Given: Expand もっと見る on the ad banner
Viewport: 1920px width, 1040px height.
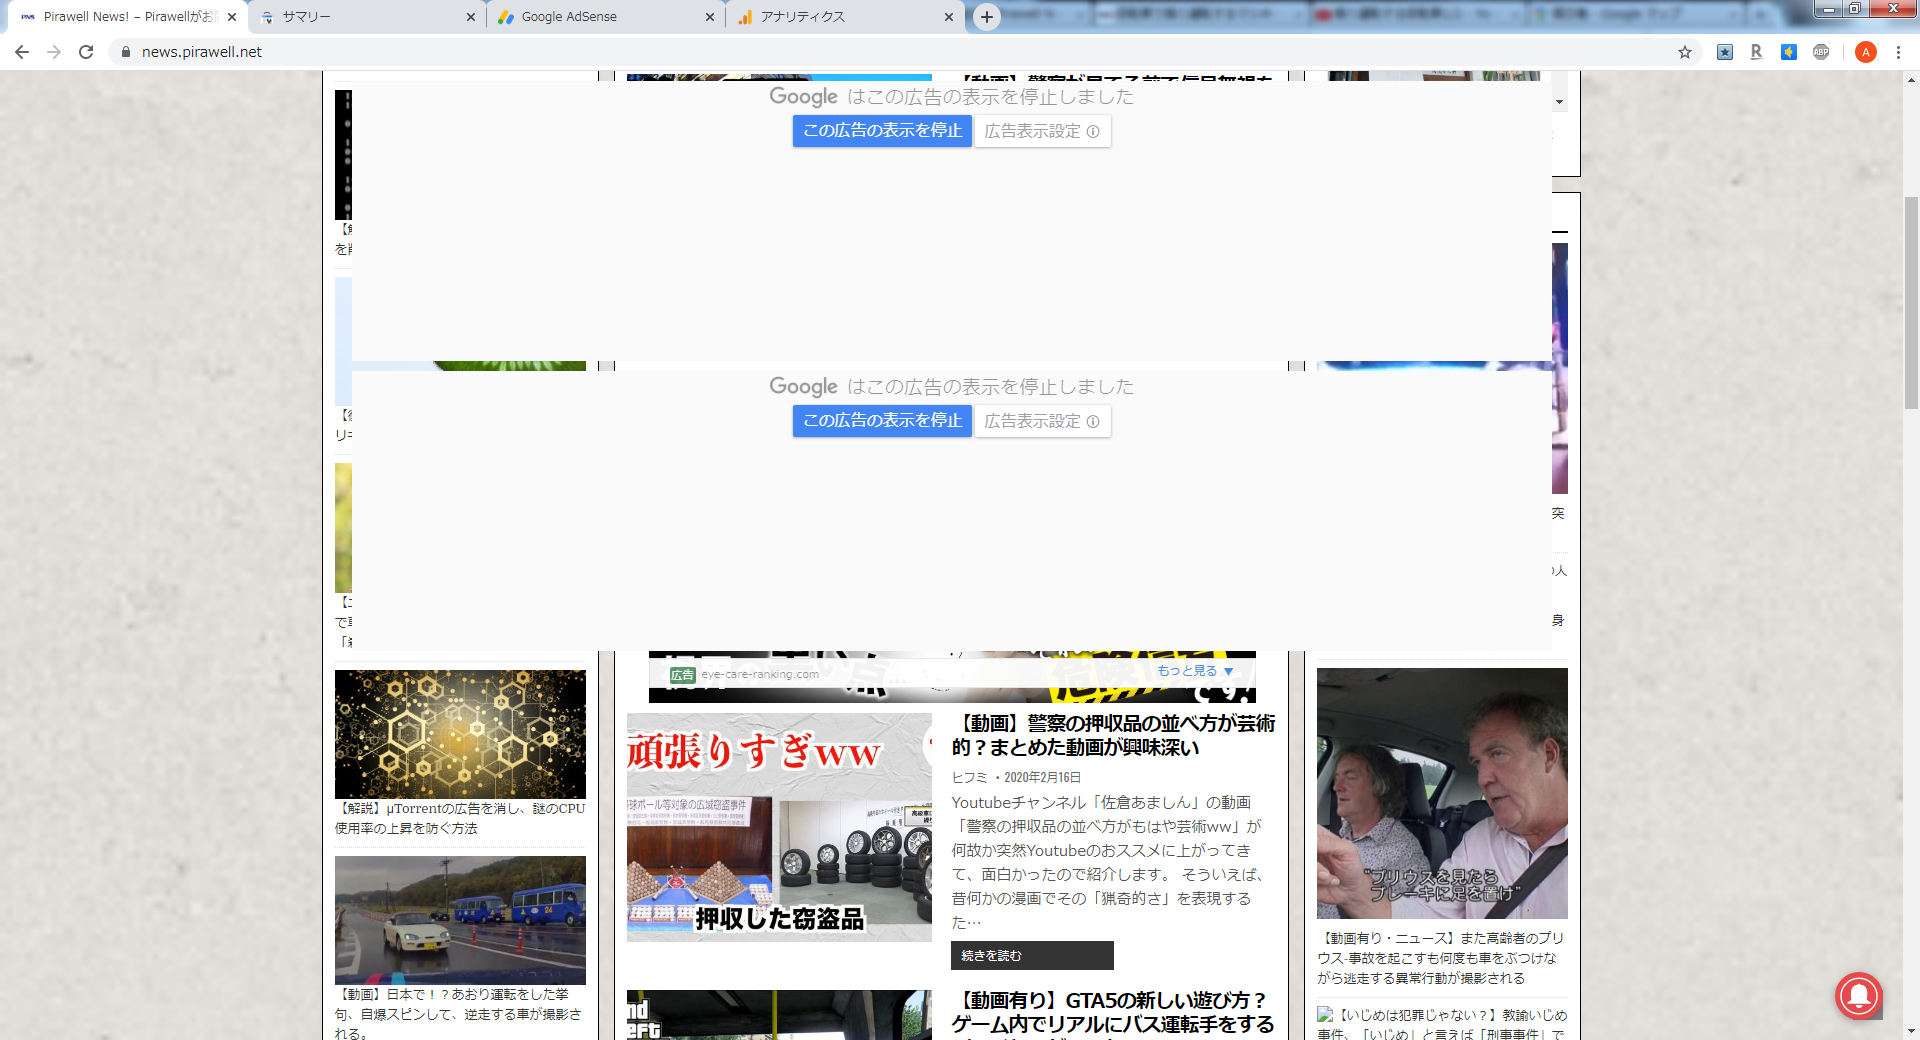Looking at the screenshot, I should tap(1195, 671).
